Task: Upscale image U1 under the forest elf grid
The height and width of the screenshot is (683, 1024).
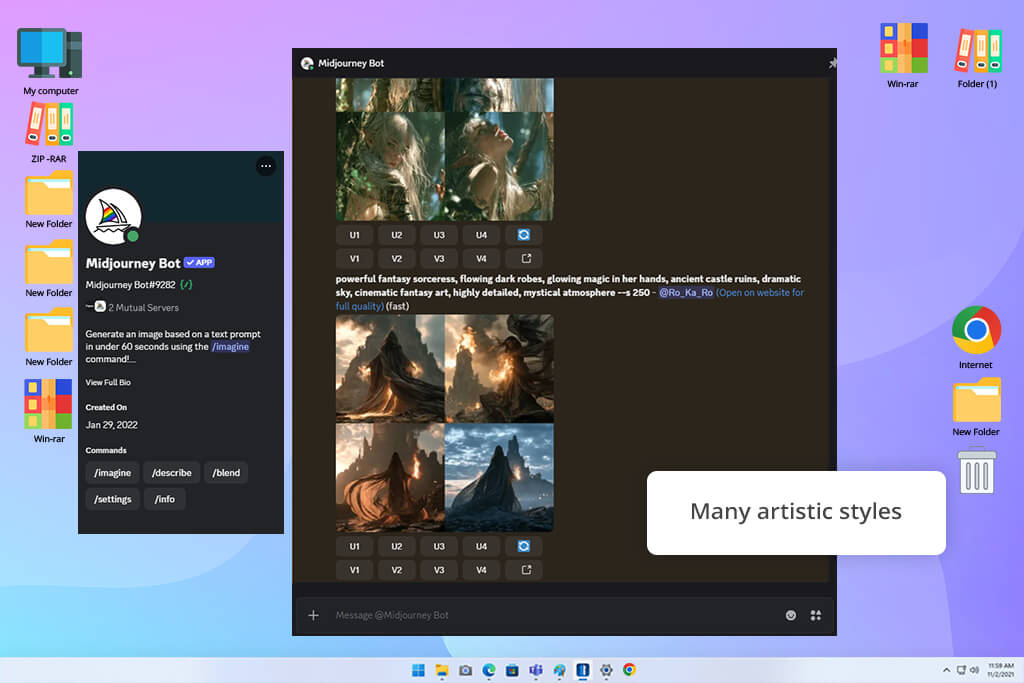Action: (355, 234)
